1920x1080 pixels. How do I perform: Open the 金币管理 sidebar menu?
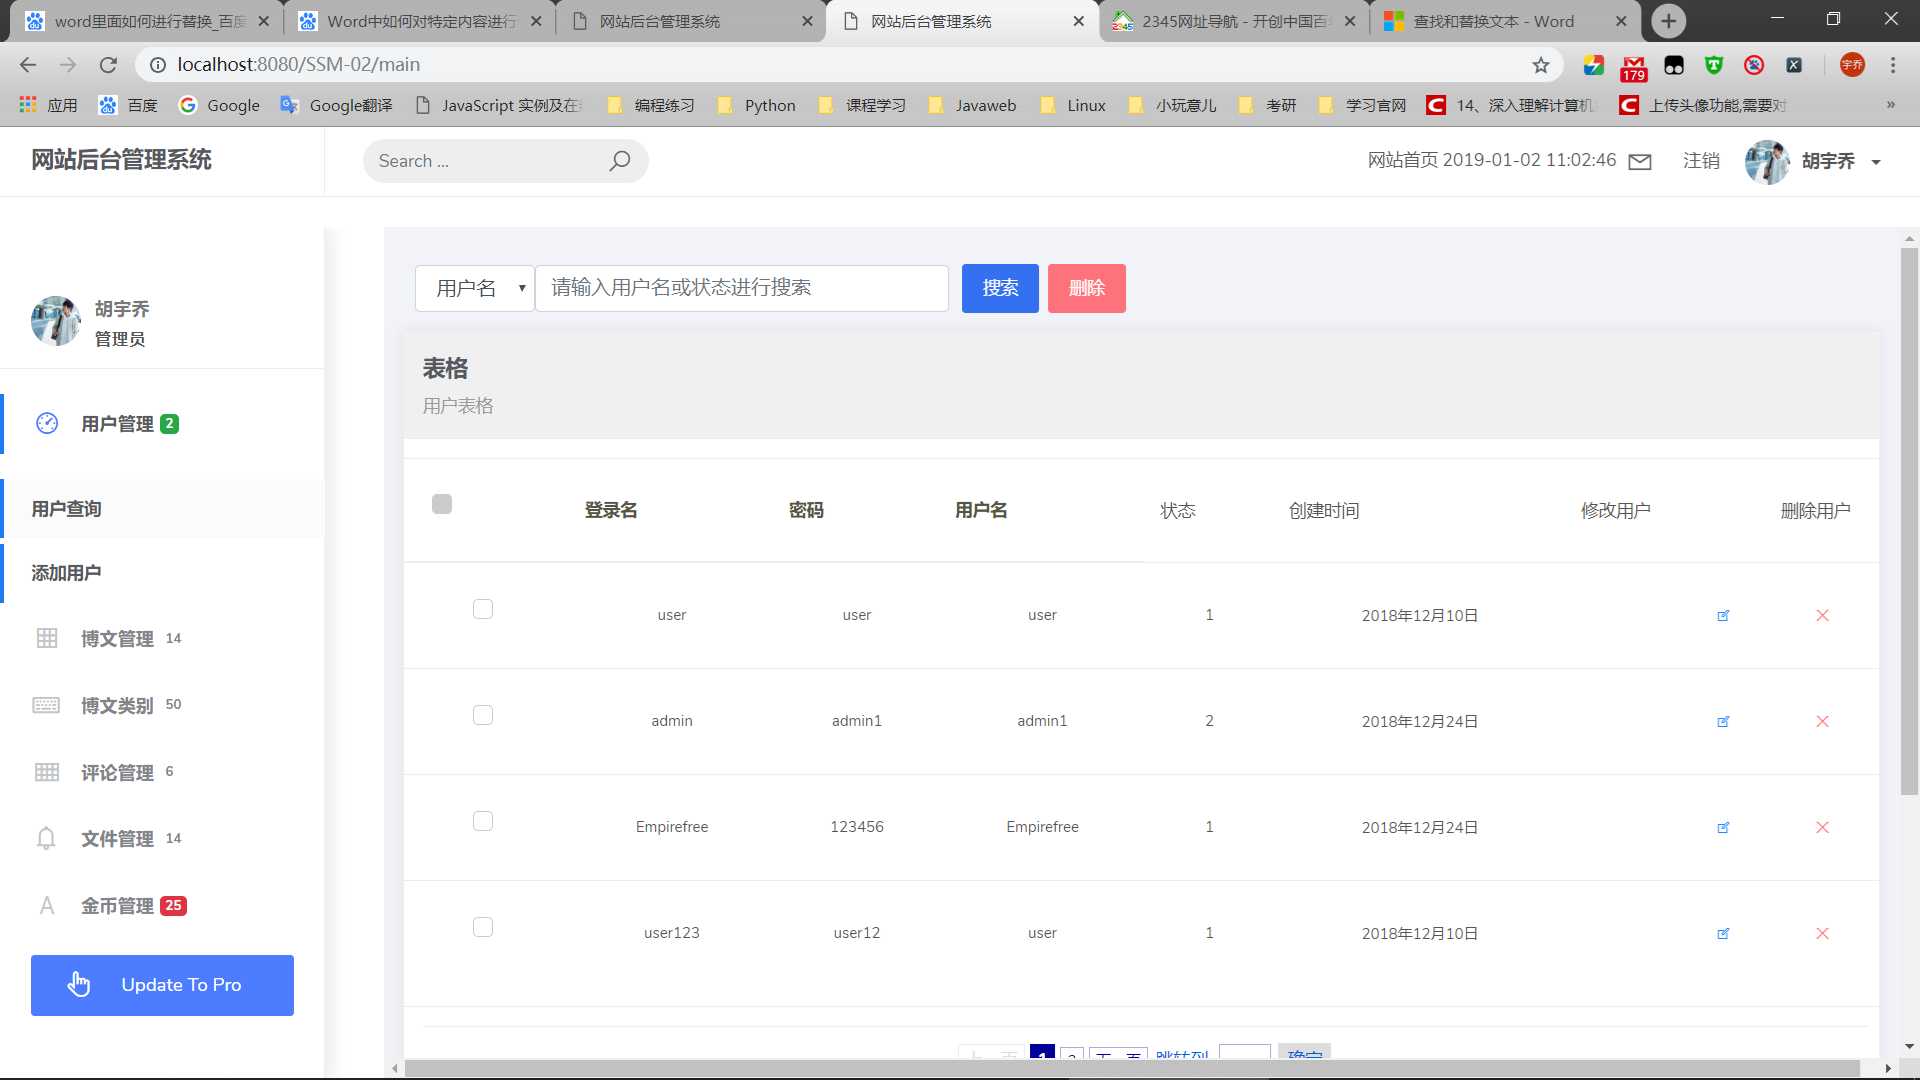pyautogui.click(x=117, y=906)
